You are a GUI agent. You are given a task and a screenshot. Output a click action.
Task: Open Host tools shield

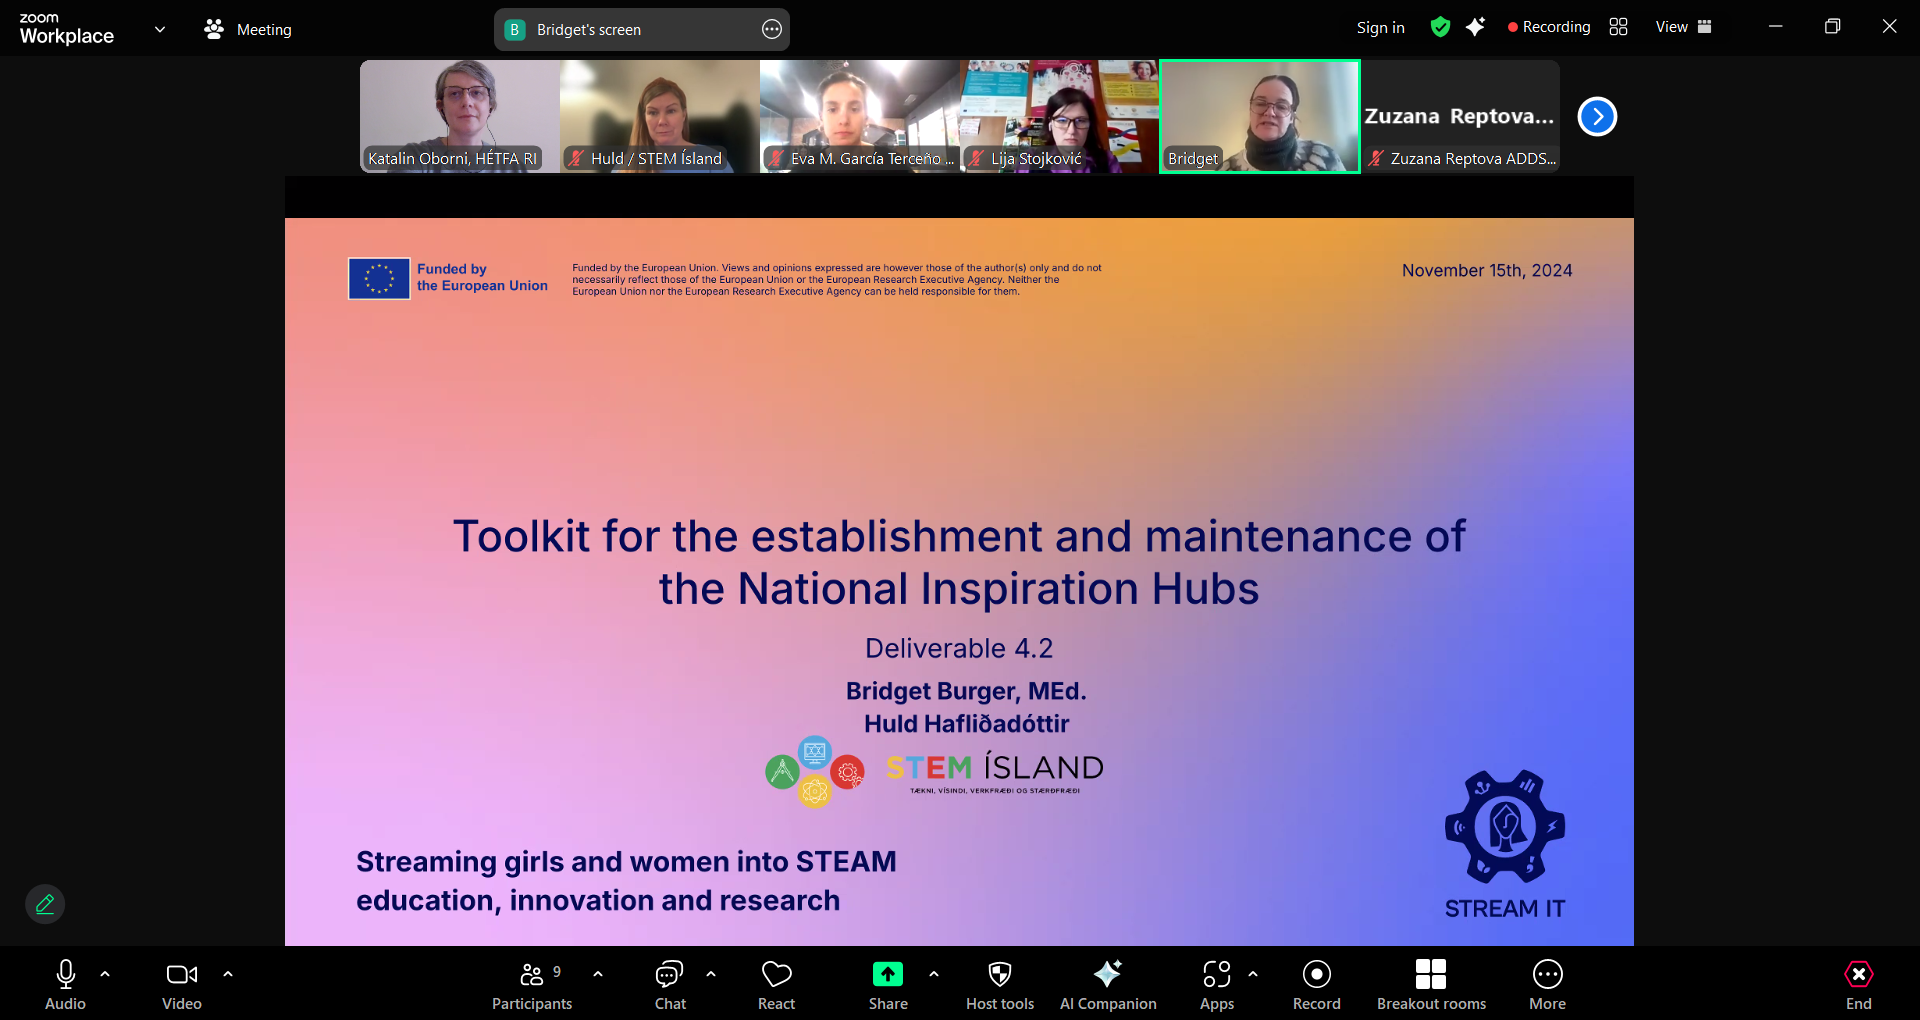point(999,985)
